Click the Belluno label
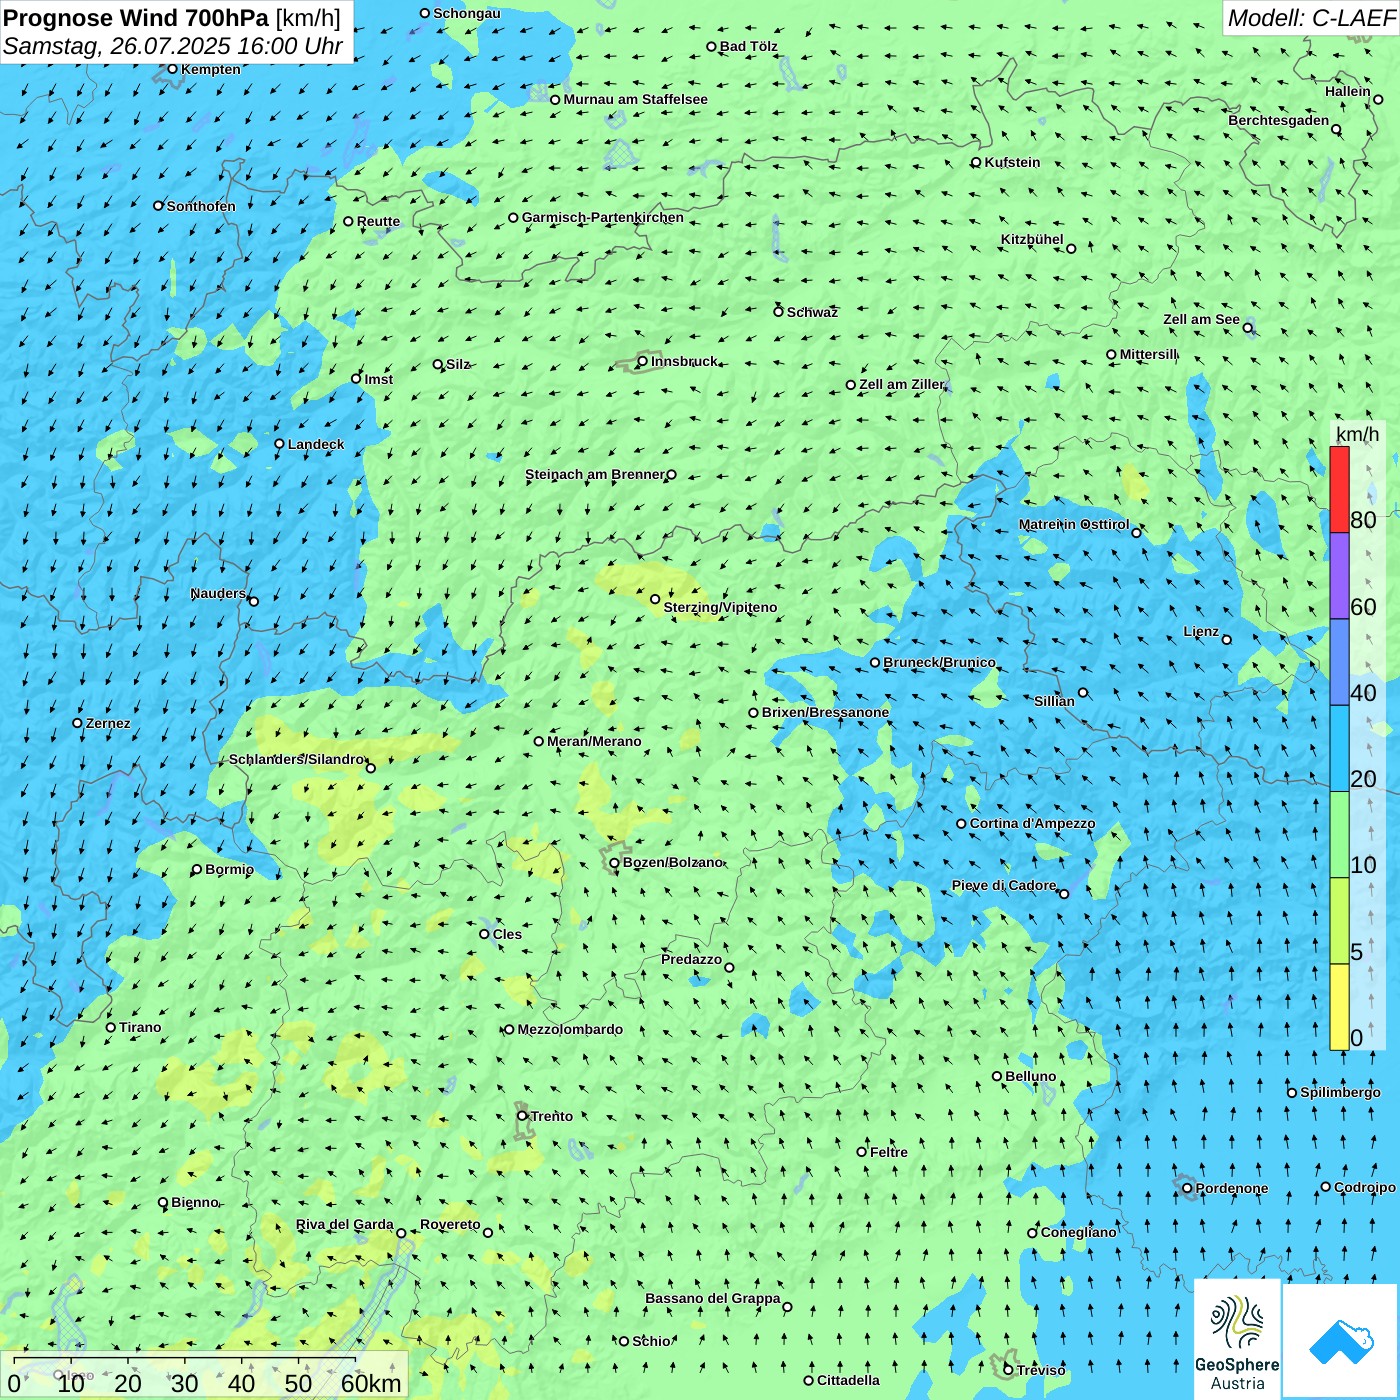1400x1400 pixels. 1031,1076
